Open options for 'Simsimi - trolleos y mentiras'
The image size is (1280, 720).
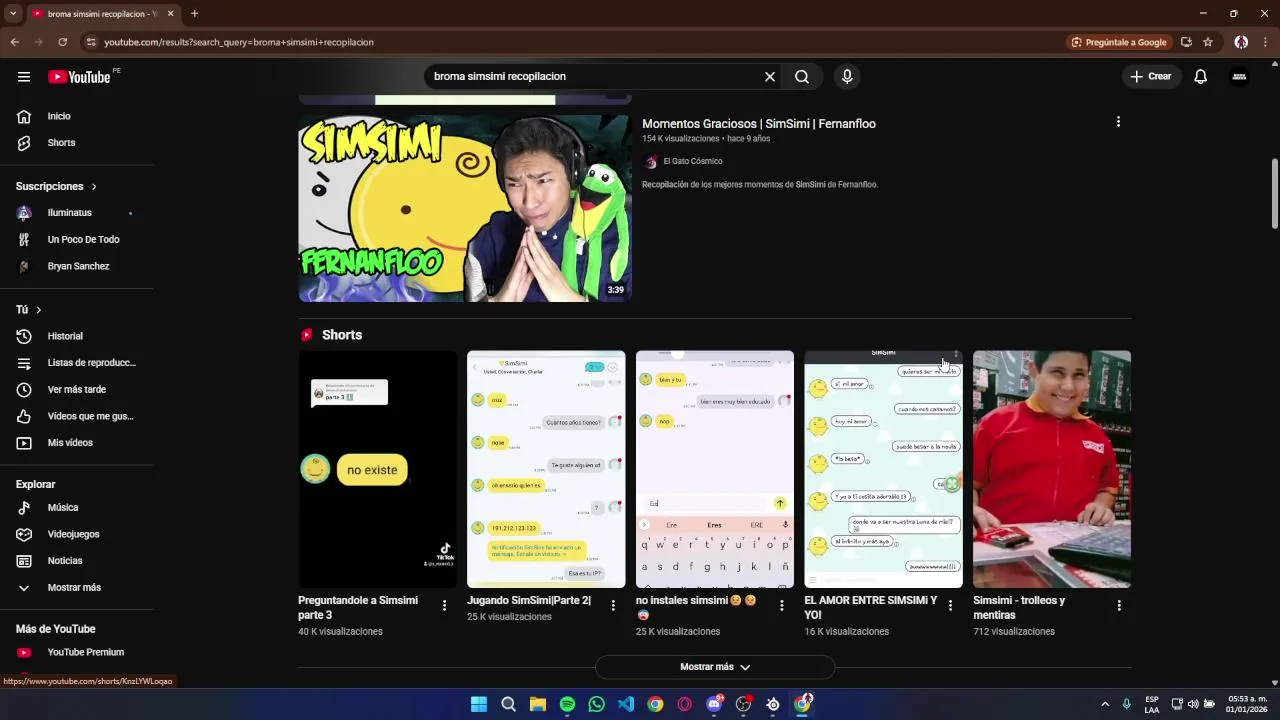pyautogui.click(x=1119, y=605)
